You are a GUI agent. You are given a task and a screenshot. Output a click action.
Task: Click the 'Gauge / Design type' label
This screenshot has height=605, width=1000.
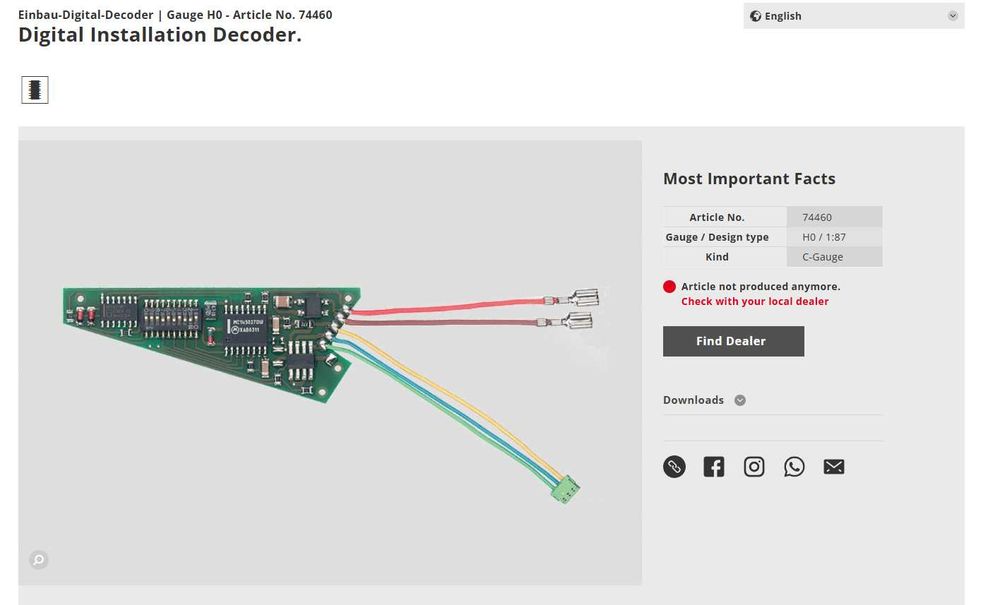pos(717,237)
